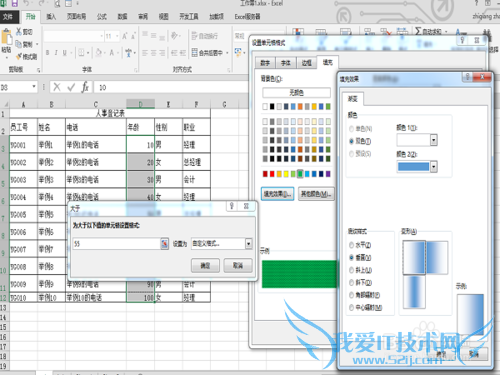
Task: Click the Increase Font Size icon
Action: [124, 36]
